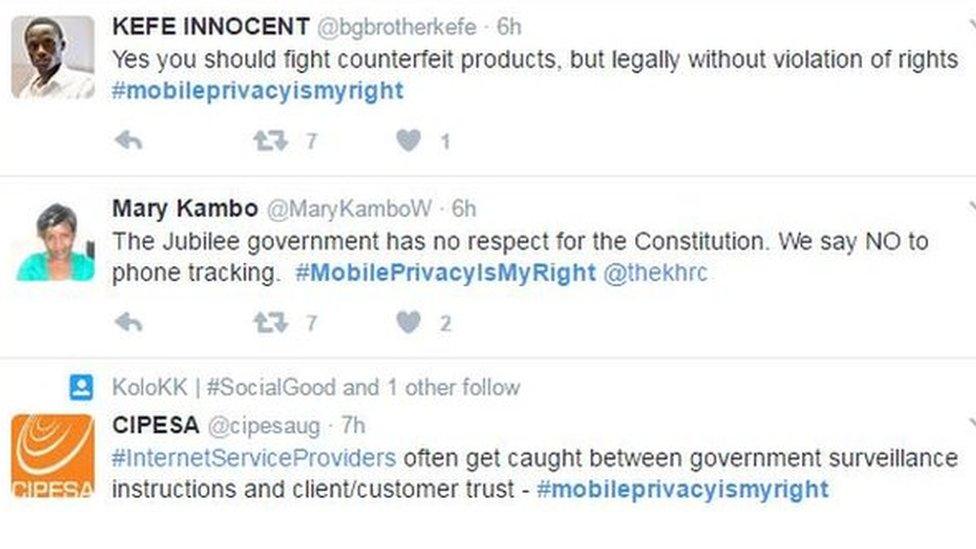Open #MobilePrivacyIsMyRight hashtag in Mary's tweet
976x549 pixels.
click(x=445, y=272)
